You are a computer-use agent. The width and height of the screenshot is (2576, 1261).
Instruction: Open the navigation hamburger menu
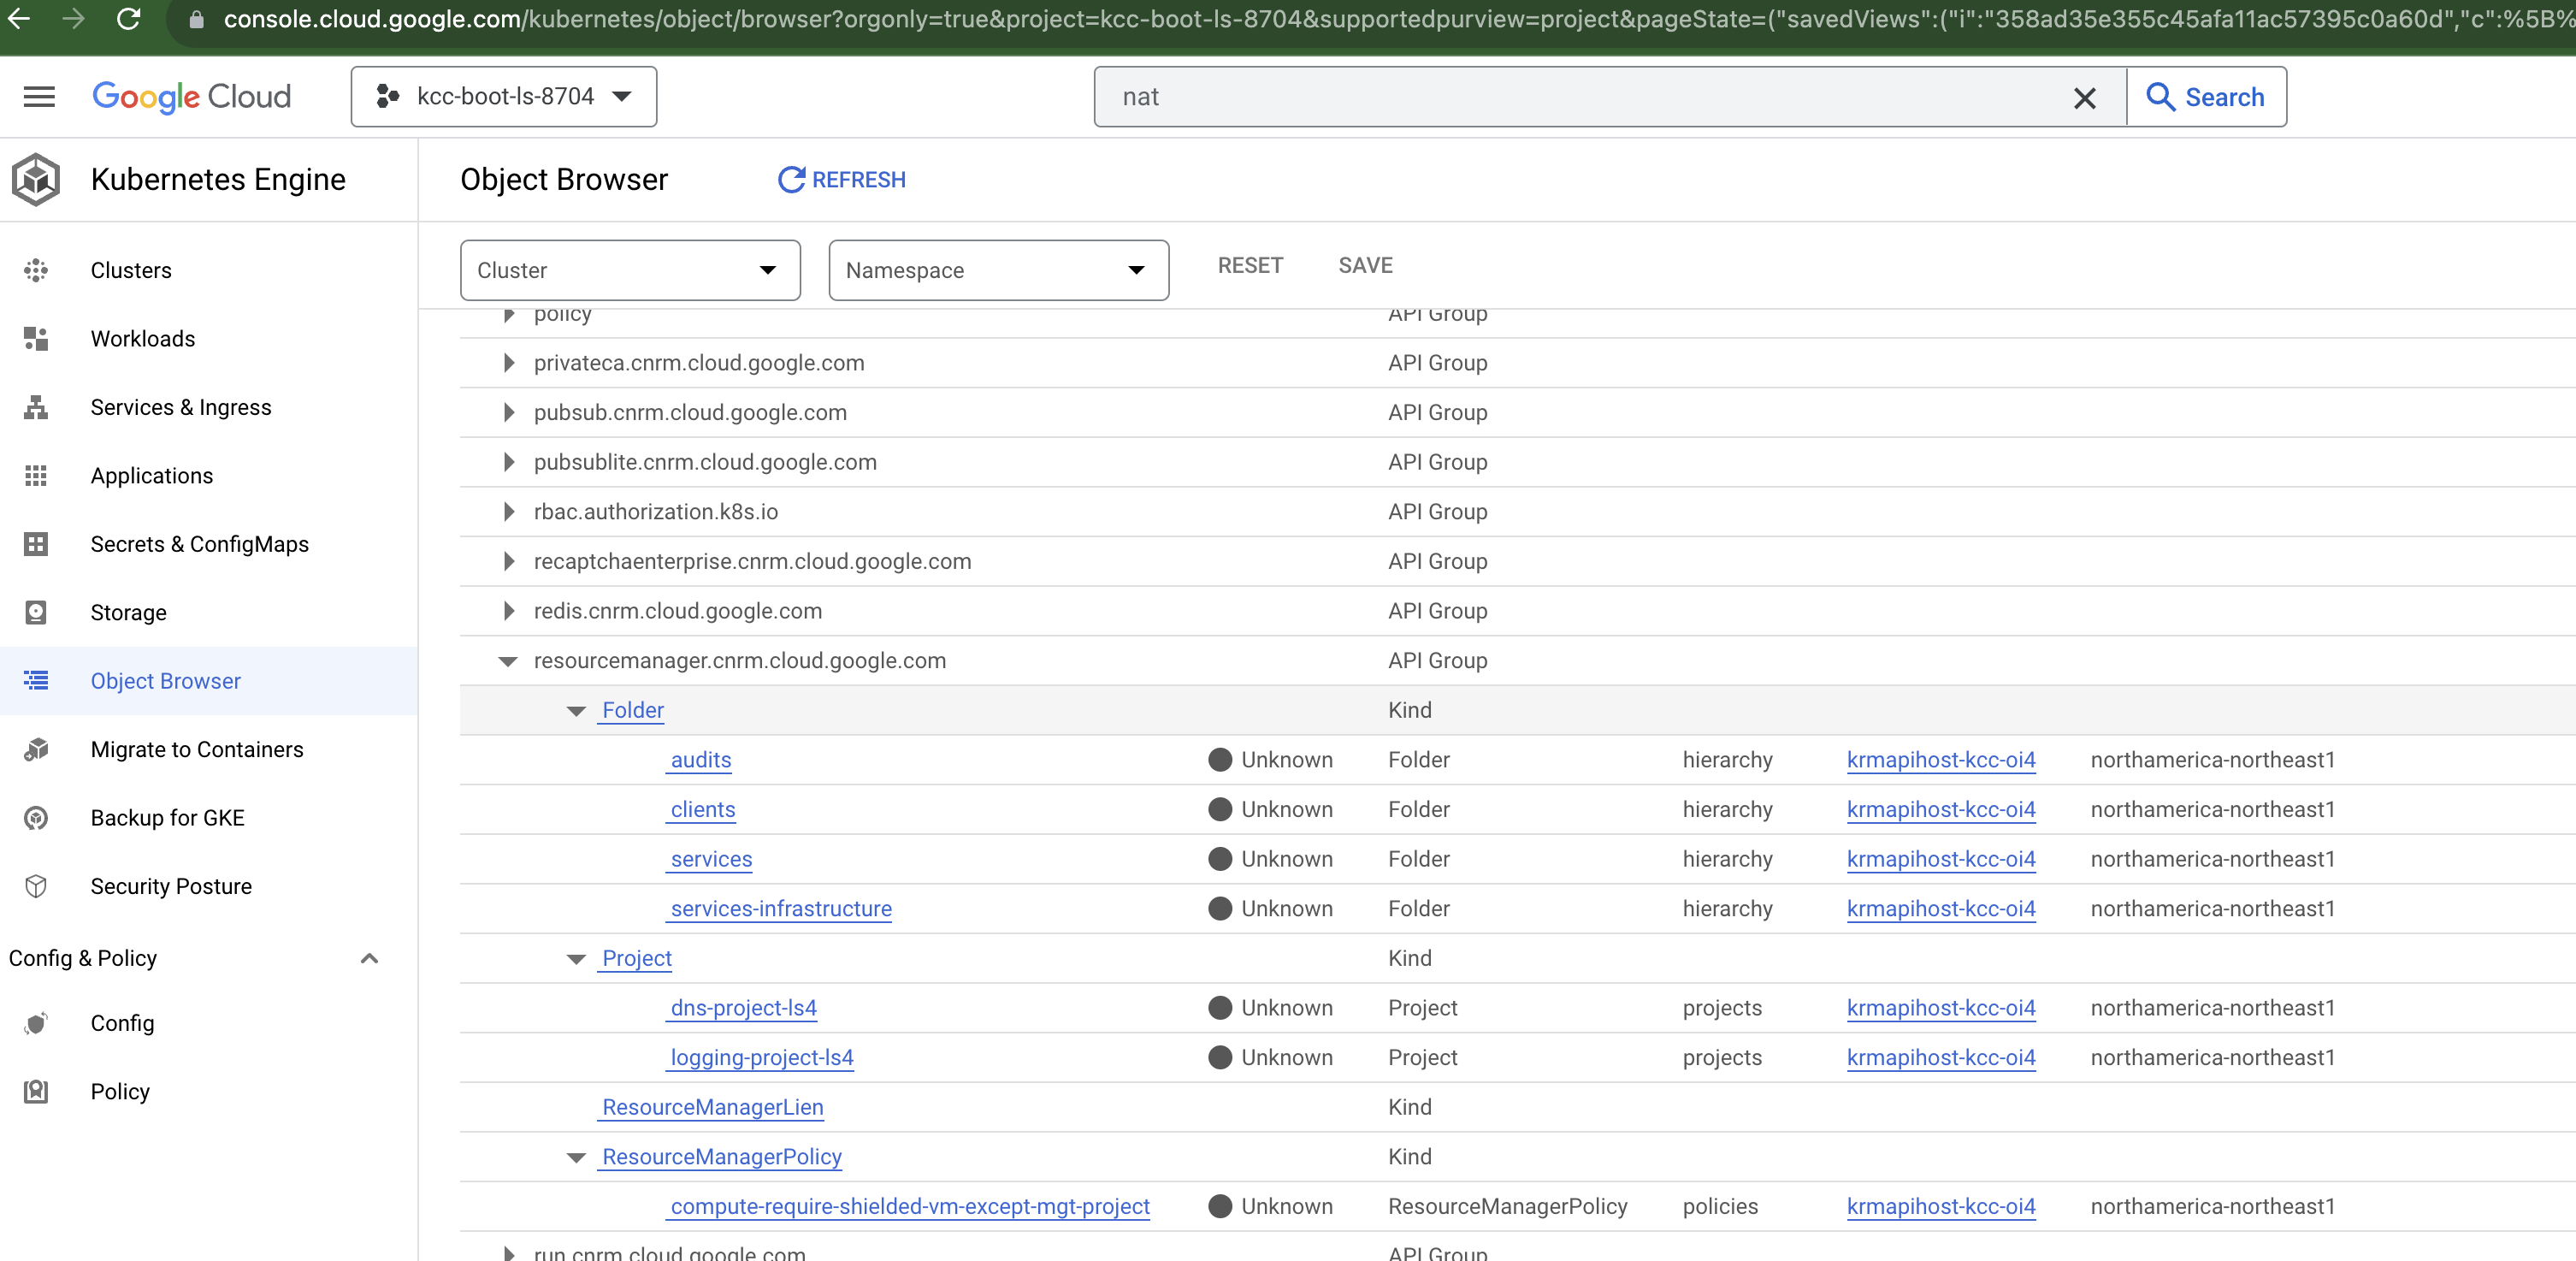[38, 96]
